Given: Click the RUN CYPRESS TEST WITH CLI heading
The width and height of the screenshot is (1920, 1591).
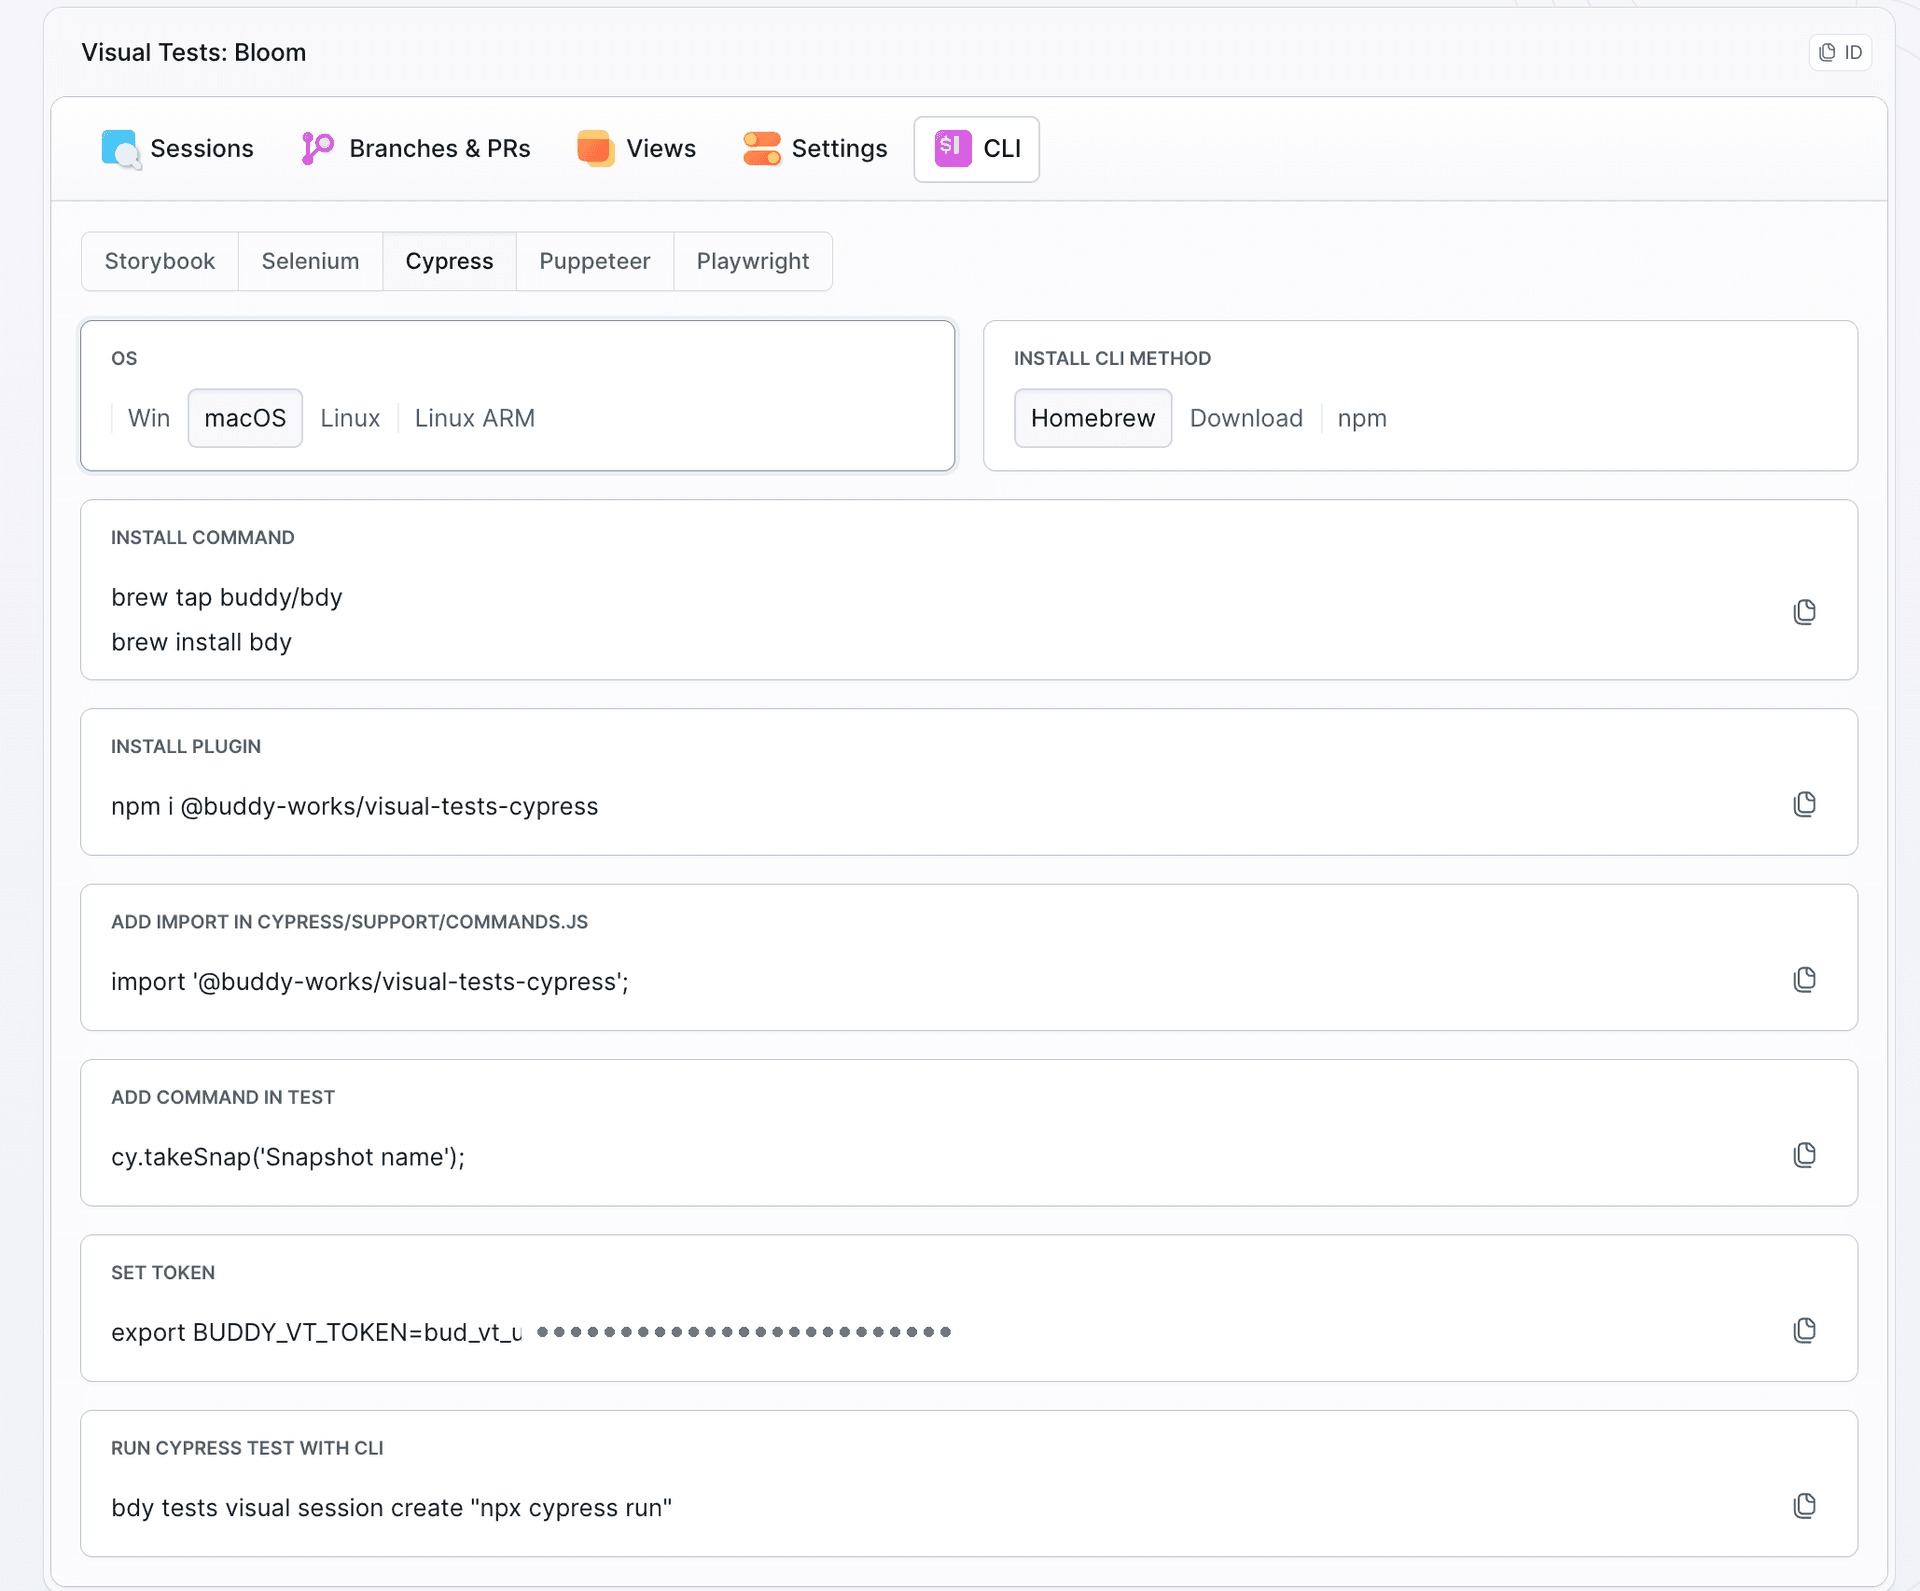Looking at the screenshot, I should (247, 1449).
